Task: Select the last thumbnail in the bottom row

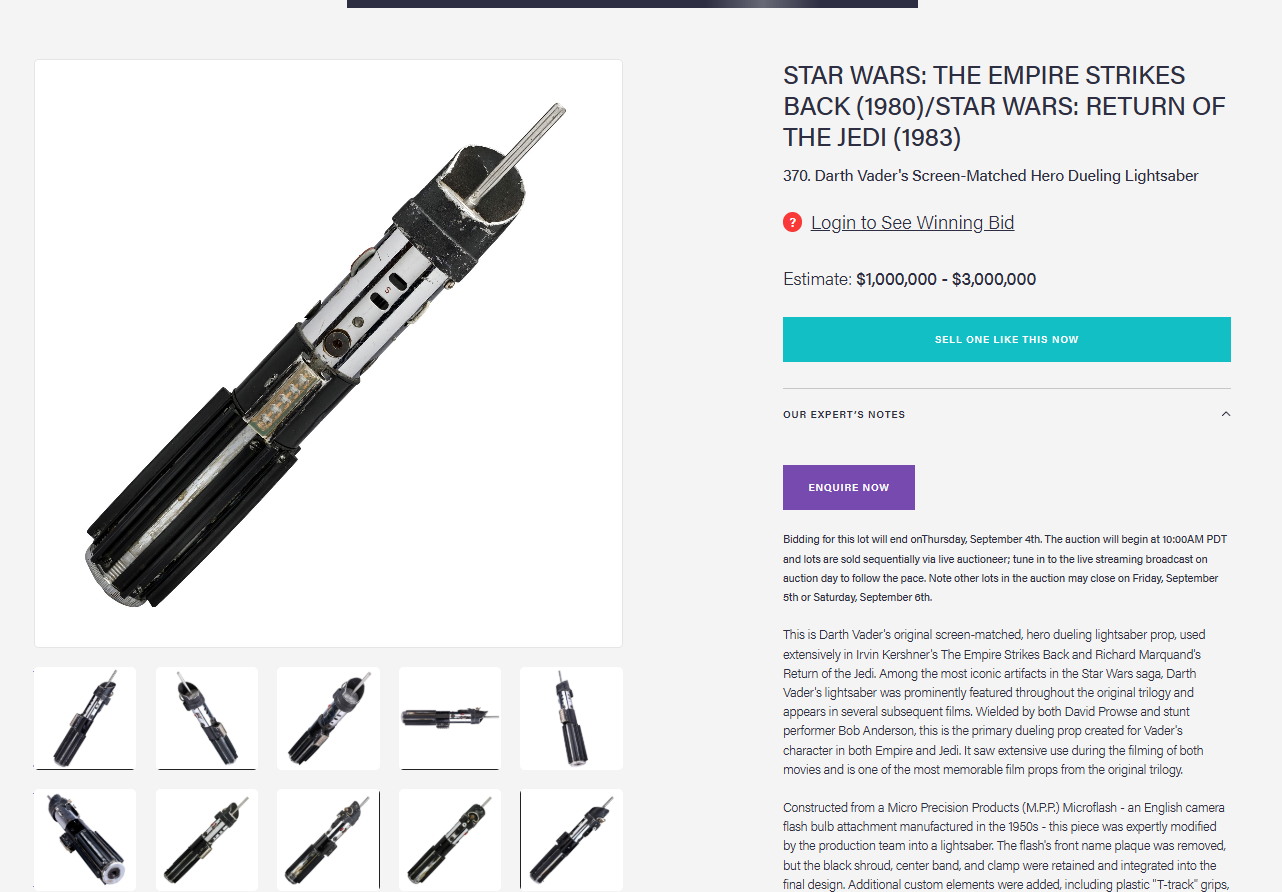Action: coord(571,839)
